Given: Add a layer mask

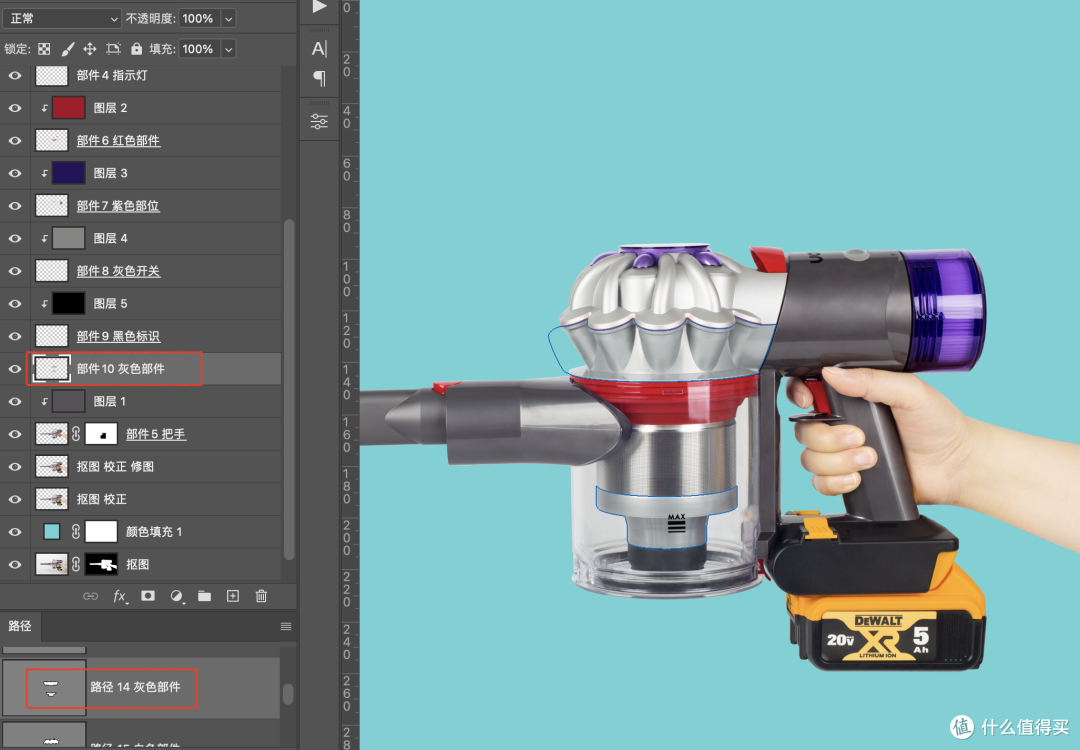Looking at the screenshot, I should coord(147,596).
